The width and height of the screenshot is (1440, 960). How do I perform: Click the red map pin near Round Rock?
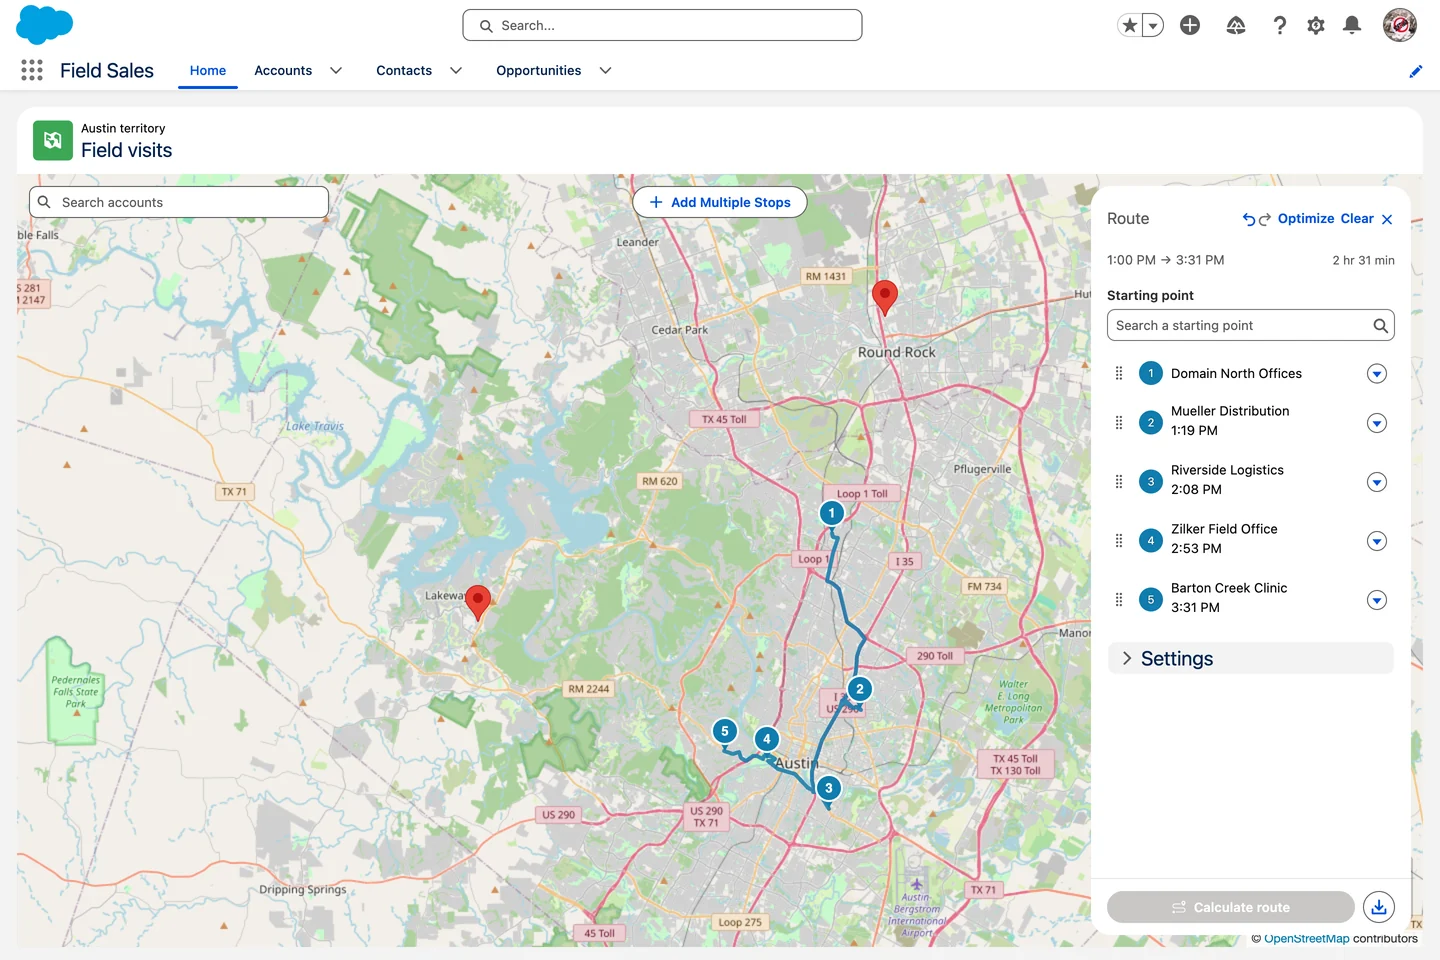(x=885, y=297)
